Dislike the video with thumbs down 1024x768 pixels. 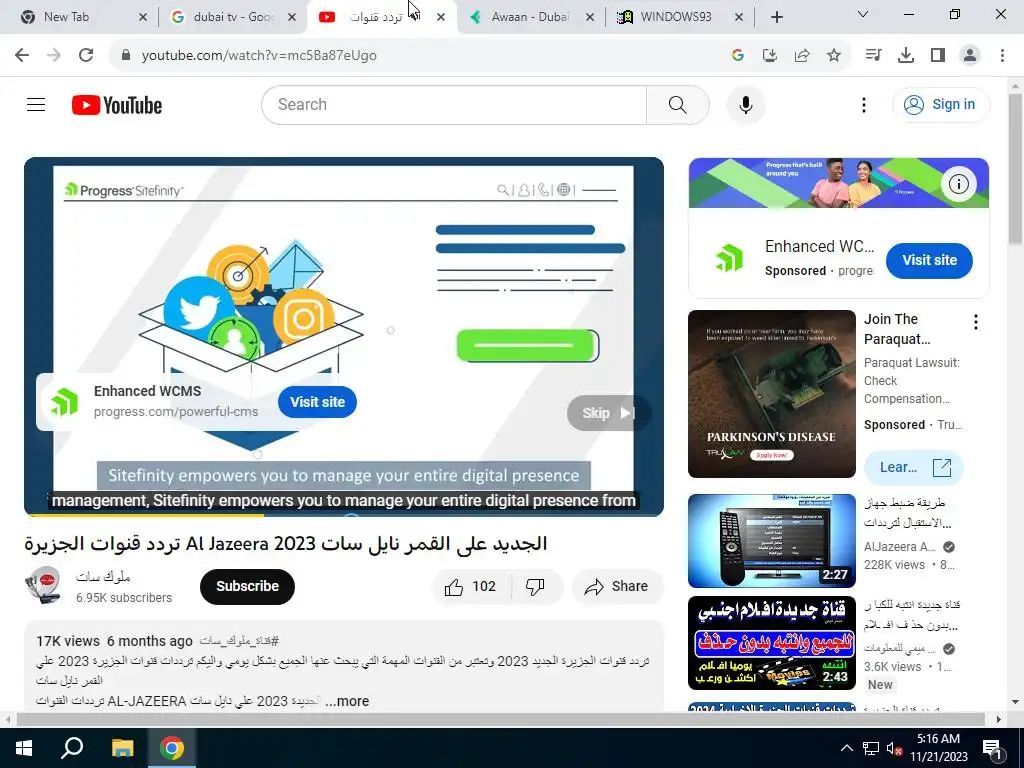(536, 586)
